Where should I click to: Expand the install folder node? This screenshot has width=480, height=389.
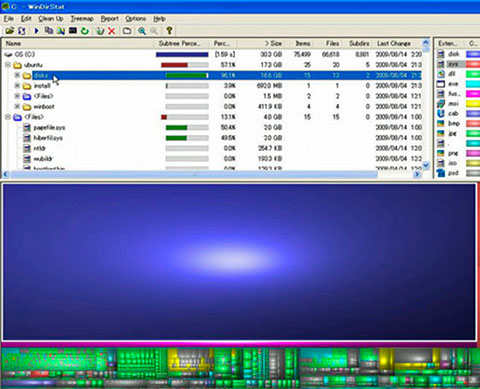pyautogui.click(x=17, y=86)
